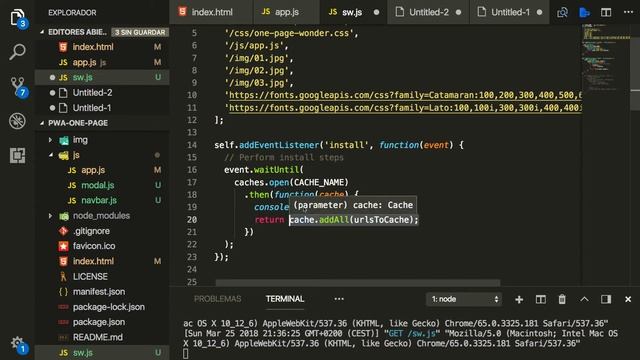The image size is (640, 360).
Task: Open the .gitignore file
Action: point(102,231)
